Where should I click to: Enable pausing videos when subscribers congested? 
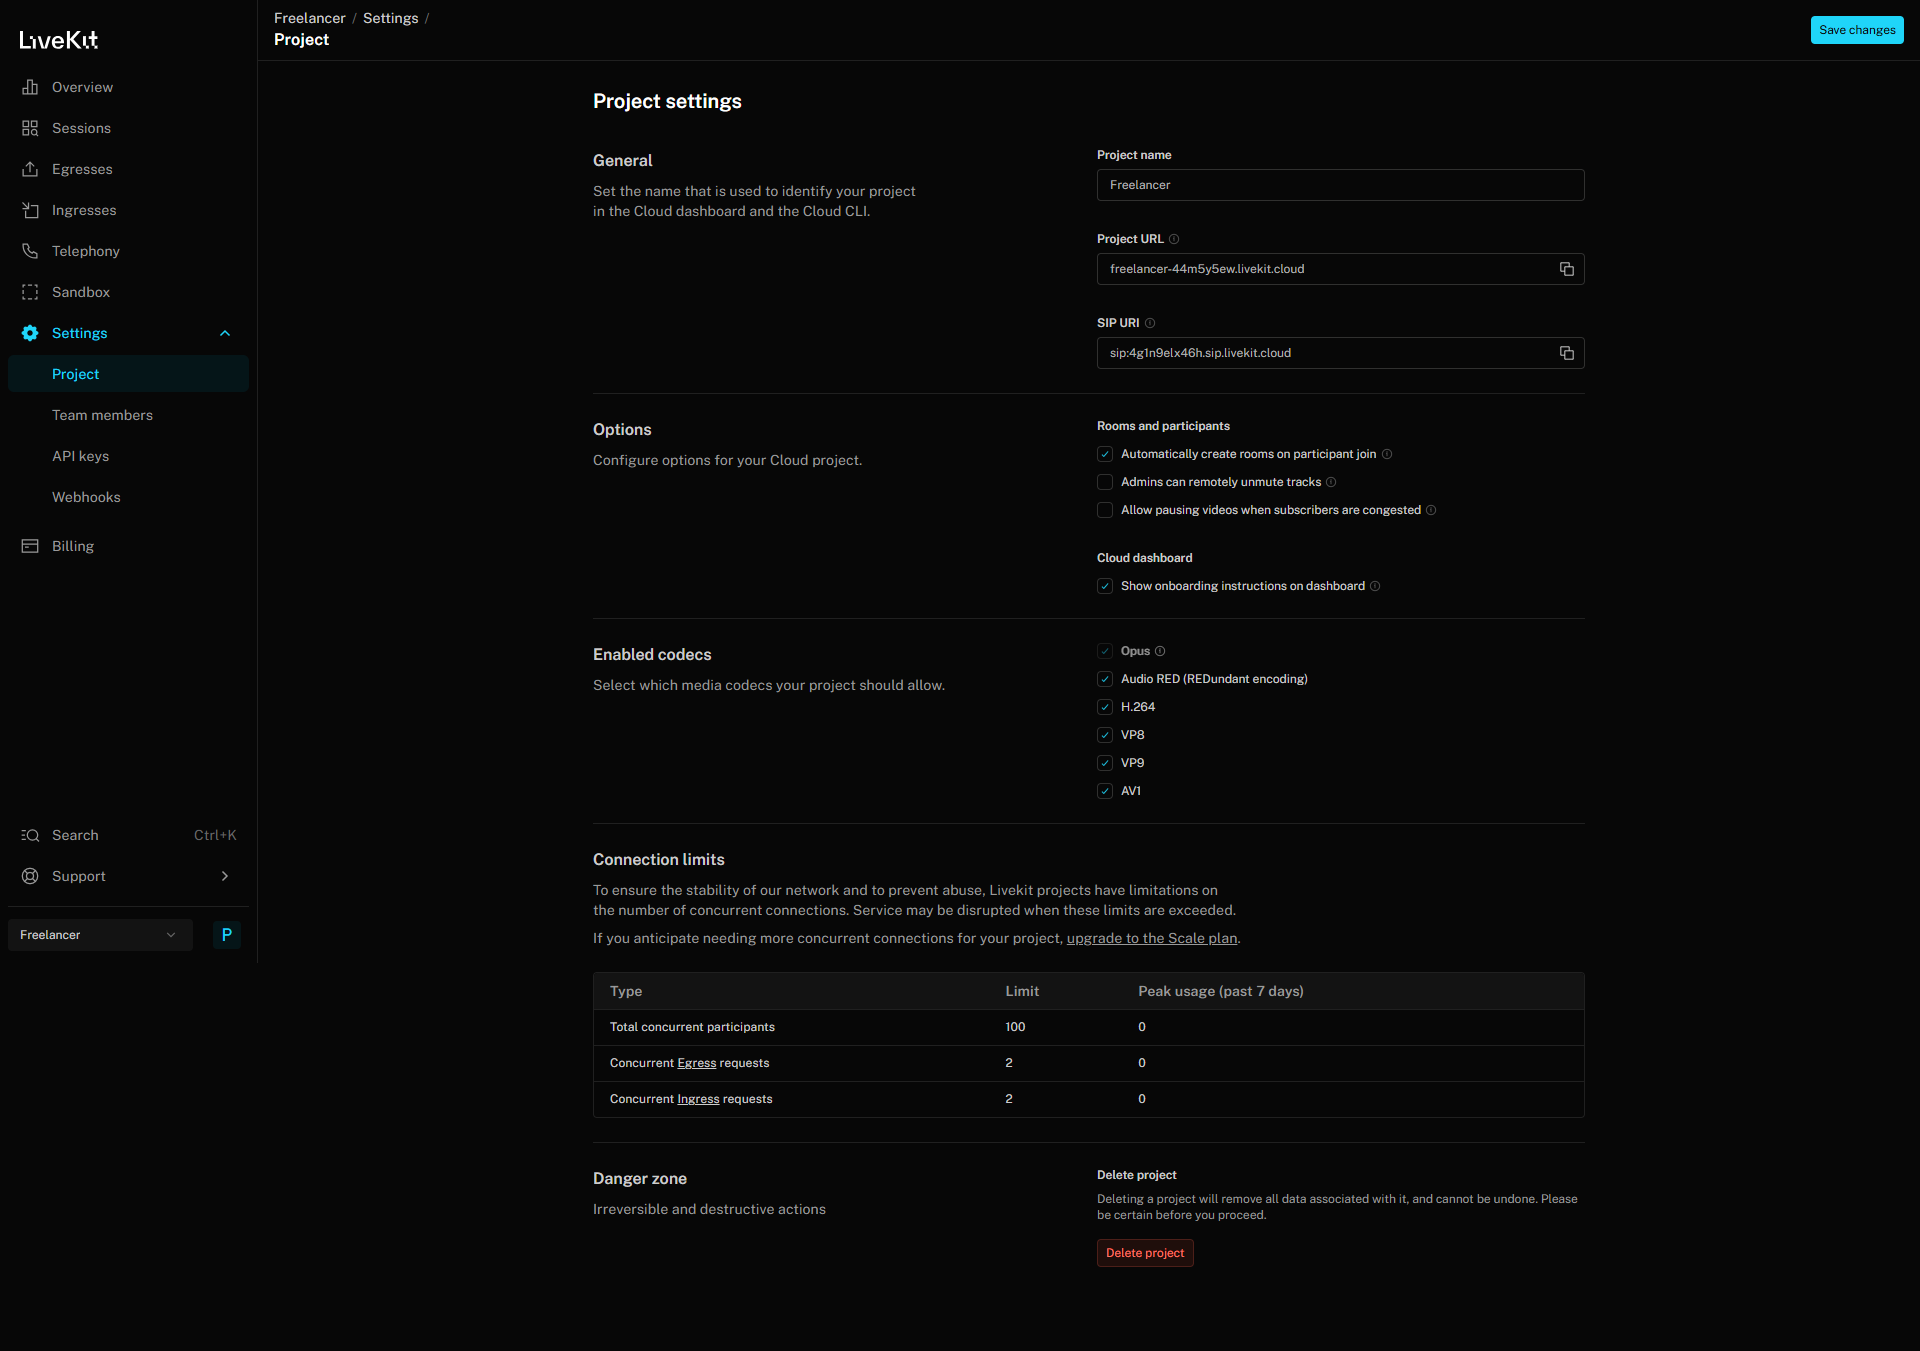click(1105, 510)
